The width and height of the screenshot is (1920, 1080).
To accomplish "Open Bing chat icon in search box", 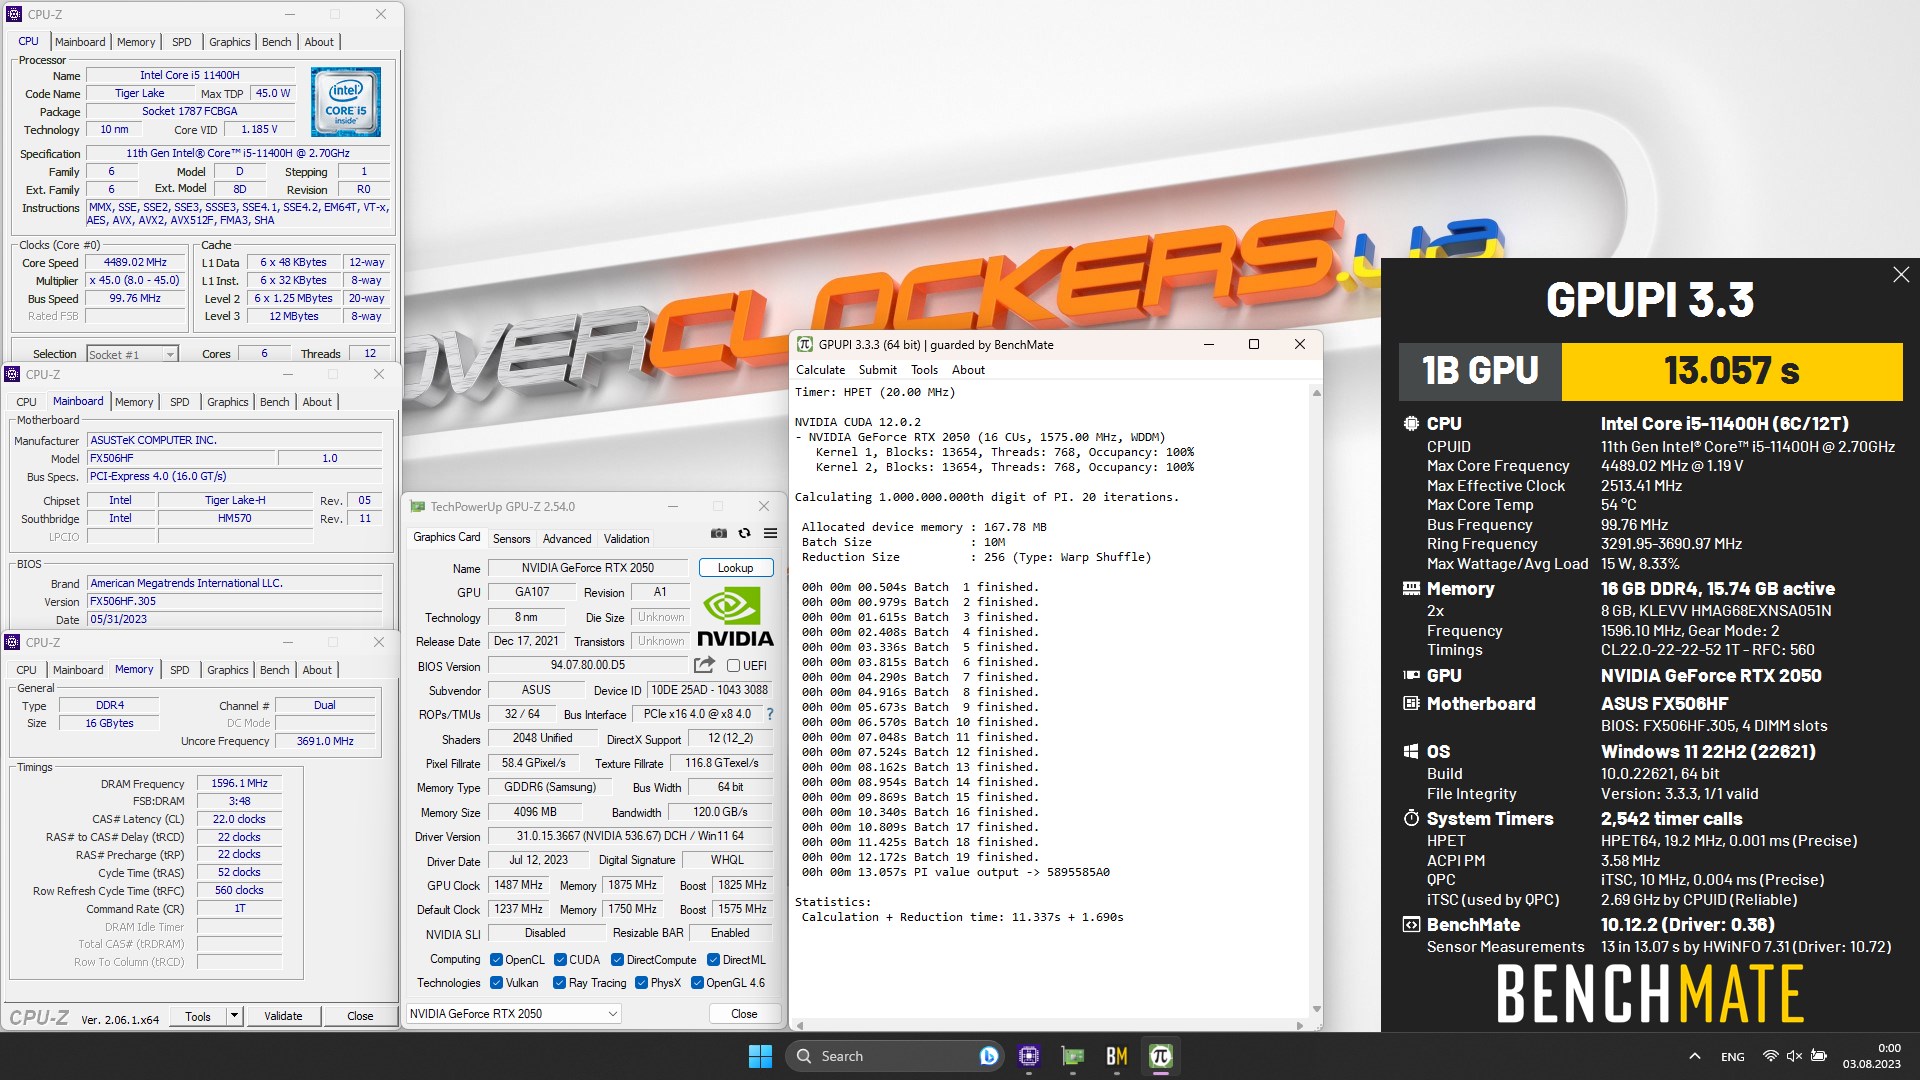I will click(x=988, y=1056).
